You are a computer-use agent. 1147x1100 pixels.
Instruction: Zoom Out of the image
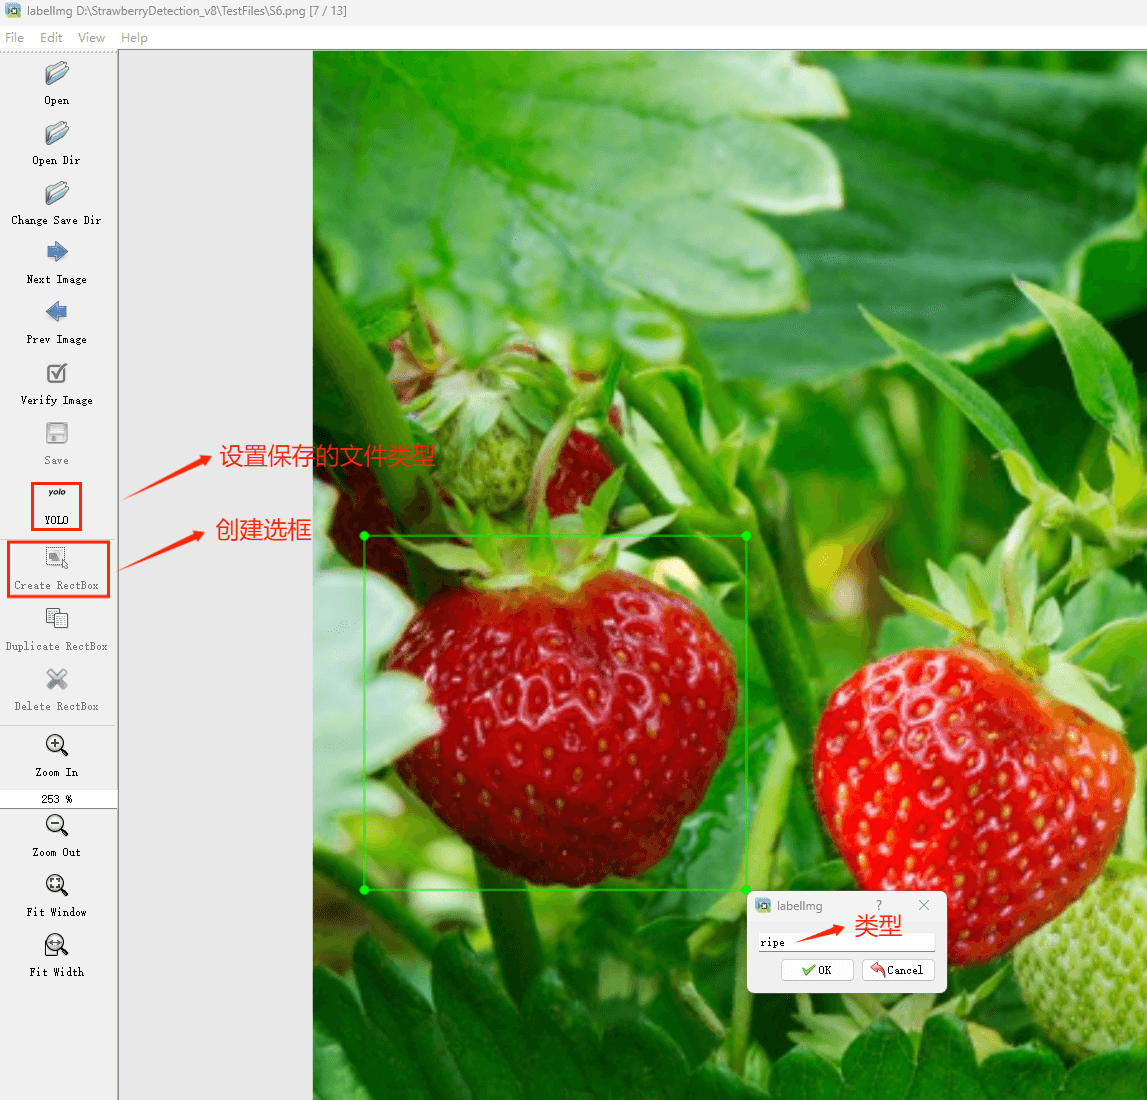click(x=57, y=826)
